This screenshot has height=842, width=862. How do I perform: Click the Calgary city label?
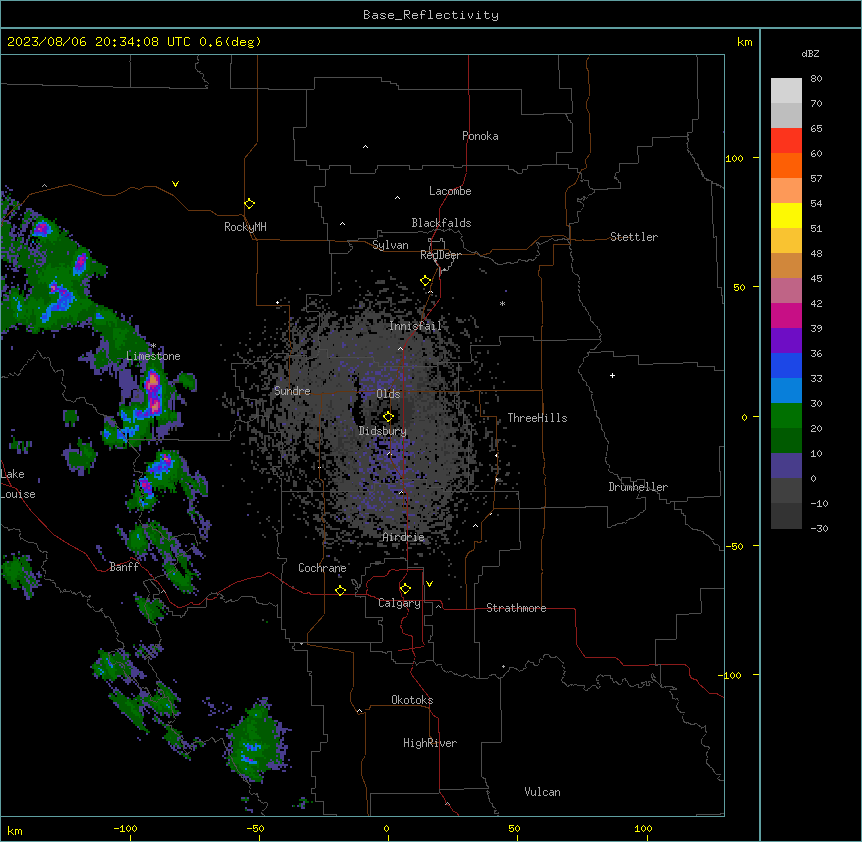399,603
